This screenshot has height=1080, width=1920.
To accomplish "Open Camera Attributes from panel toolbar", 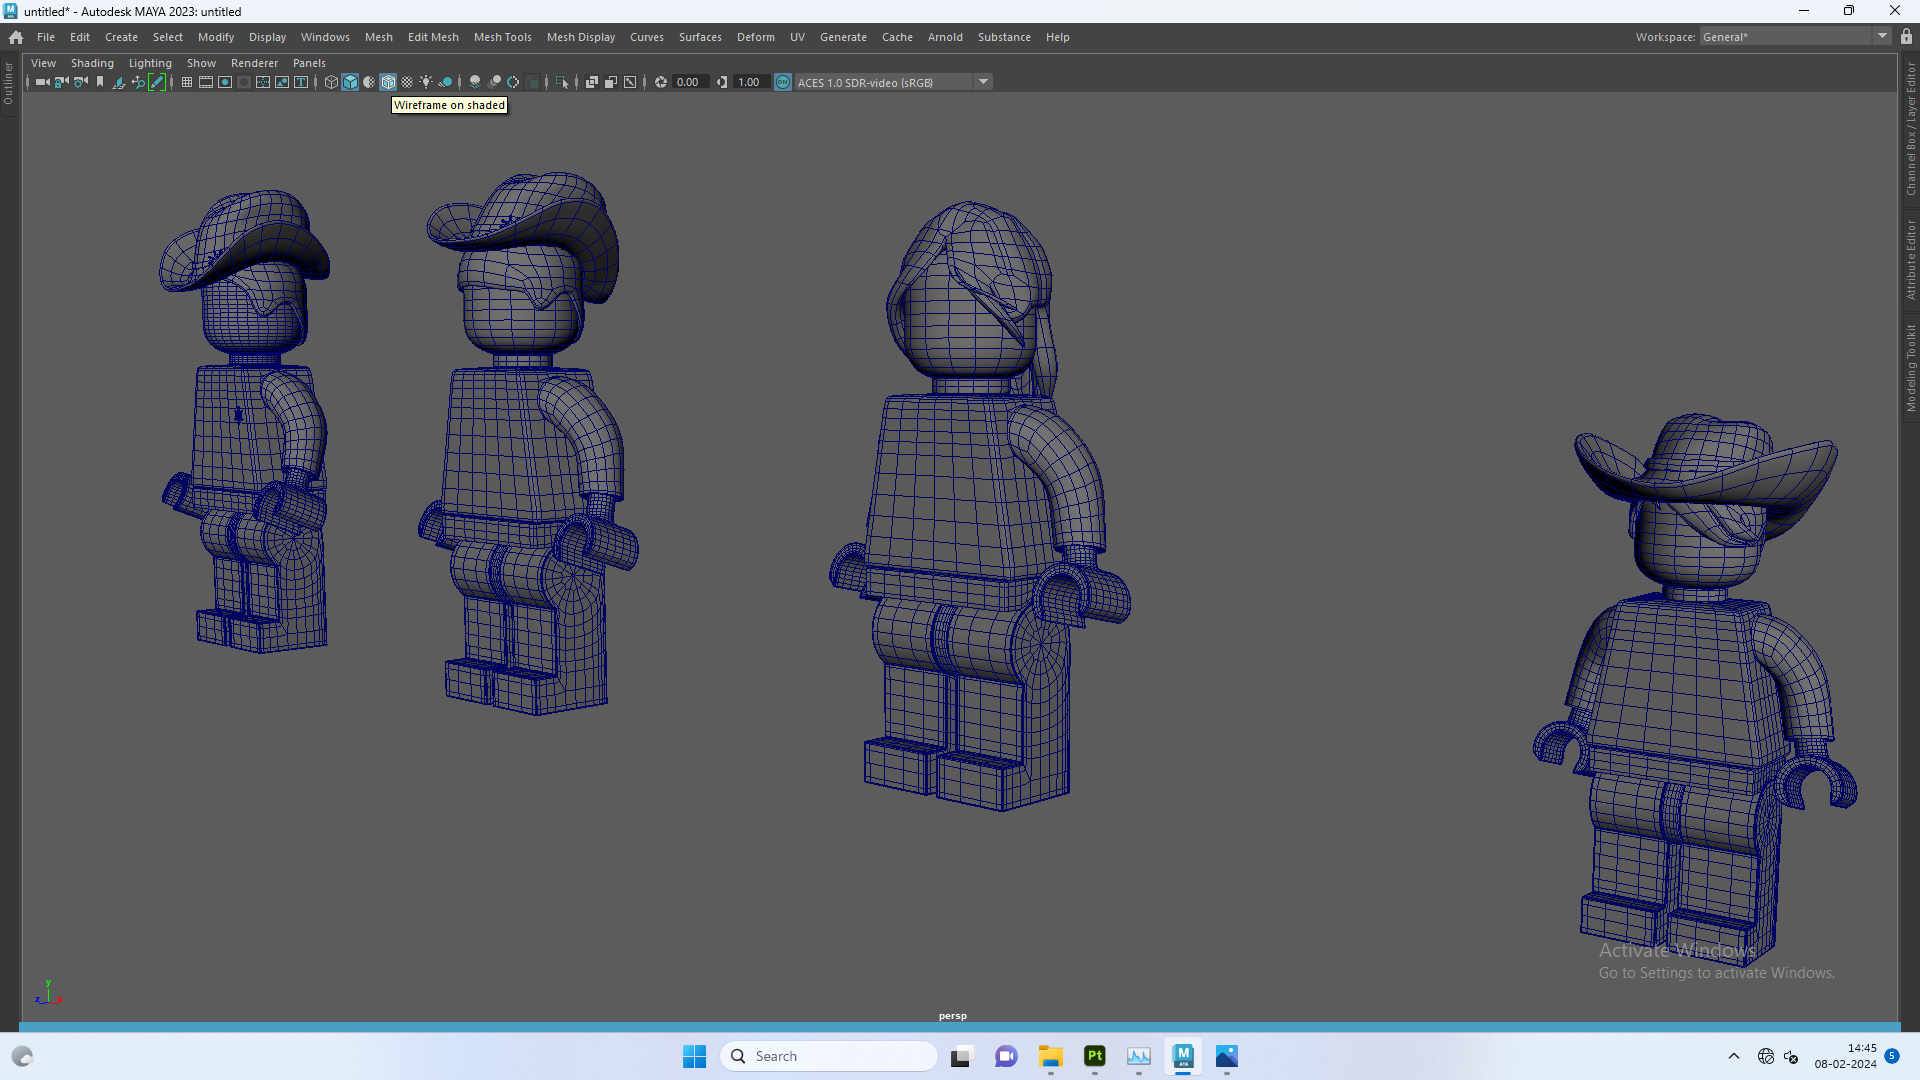I will pyautogui.click(x=81, y=82).
